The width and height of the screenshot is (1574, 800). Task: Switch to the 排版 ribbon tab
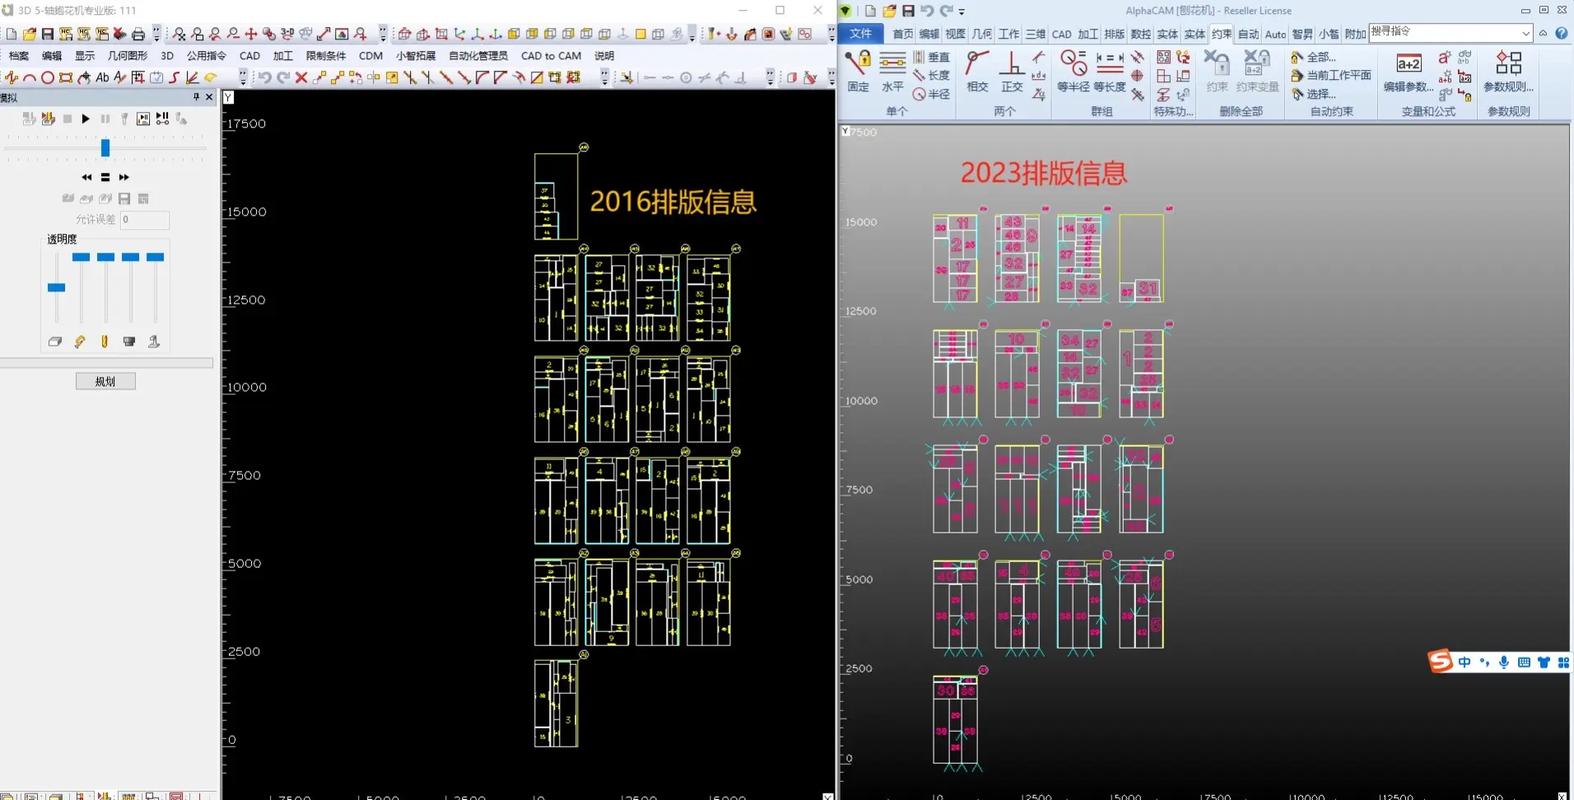pos(1114,34)
